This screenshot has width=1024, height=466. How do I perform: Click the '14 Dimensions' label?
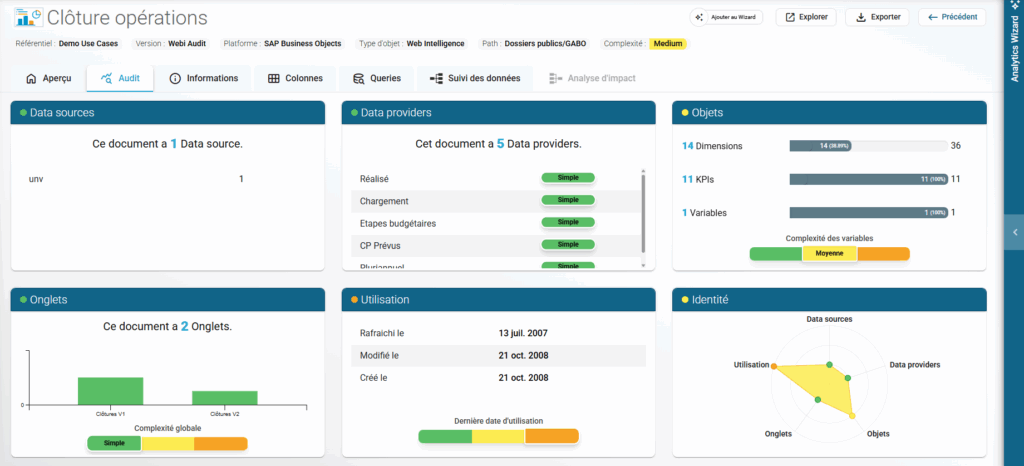click(x=712, y=146)
